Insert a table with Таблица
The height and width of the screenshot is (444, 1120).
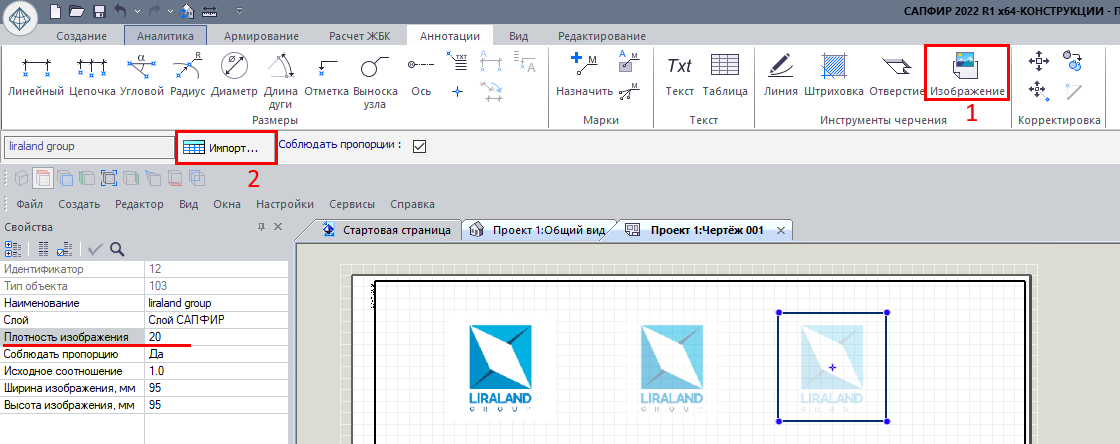pos(725,75)
